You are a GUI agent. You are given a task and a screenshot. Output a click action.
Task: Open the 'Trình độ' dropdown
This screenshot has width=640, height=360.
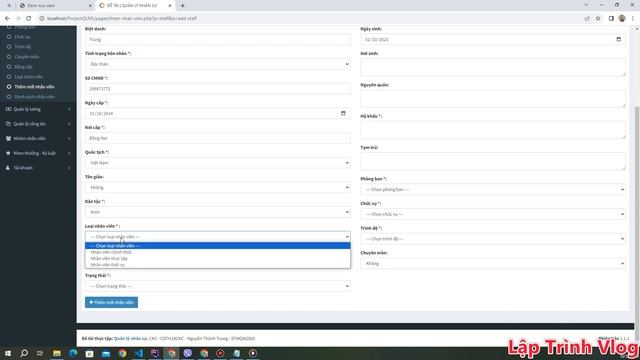(493, 239)
